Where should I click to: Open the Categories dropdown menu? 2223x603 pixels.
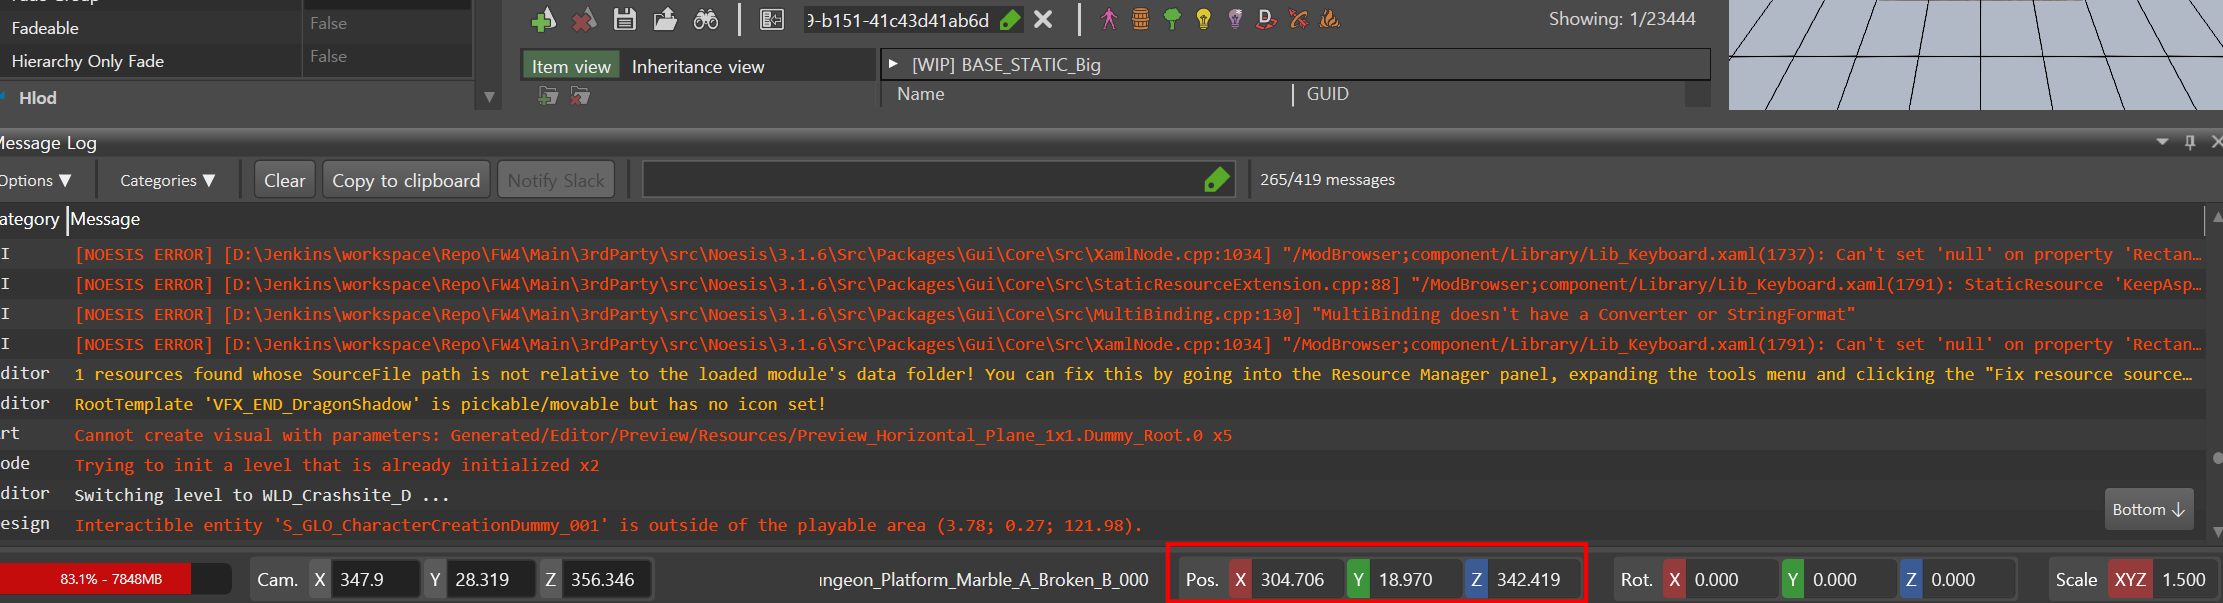coord(167,180)
